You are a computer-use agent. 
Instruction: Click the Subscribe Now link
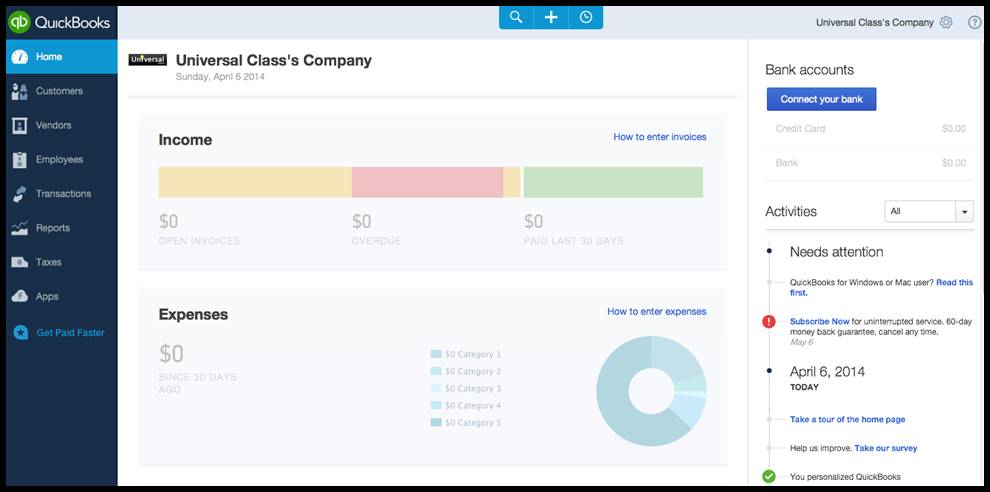[x=820, y=321]
